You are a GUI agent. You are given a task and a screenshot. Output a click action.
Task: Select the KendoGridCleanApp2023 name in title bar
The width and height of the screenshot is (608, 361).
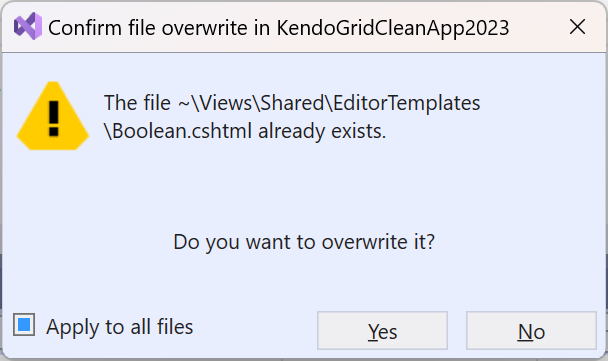[393, 28]
